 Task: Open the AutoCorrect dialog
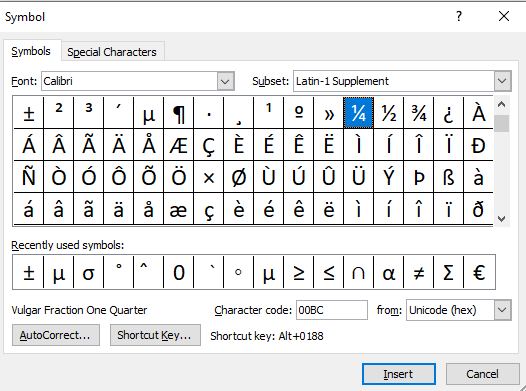point(56,335)
